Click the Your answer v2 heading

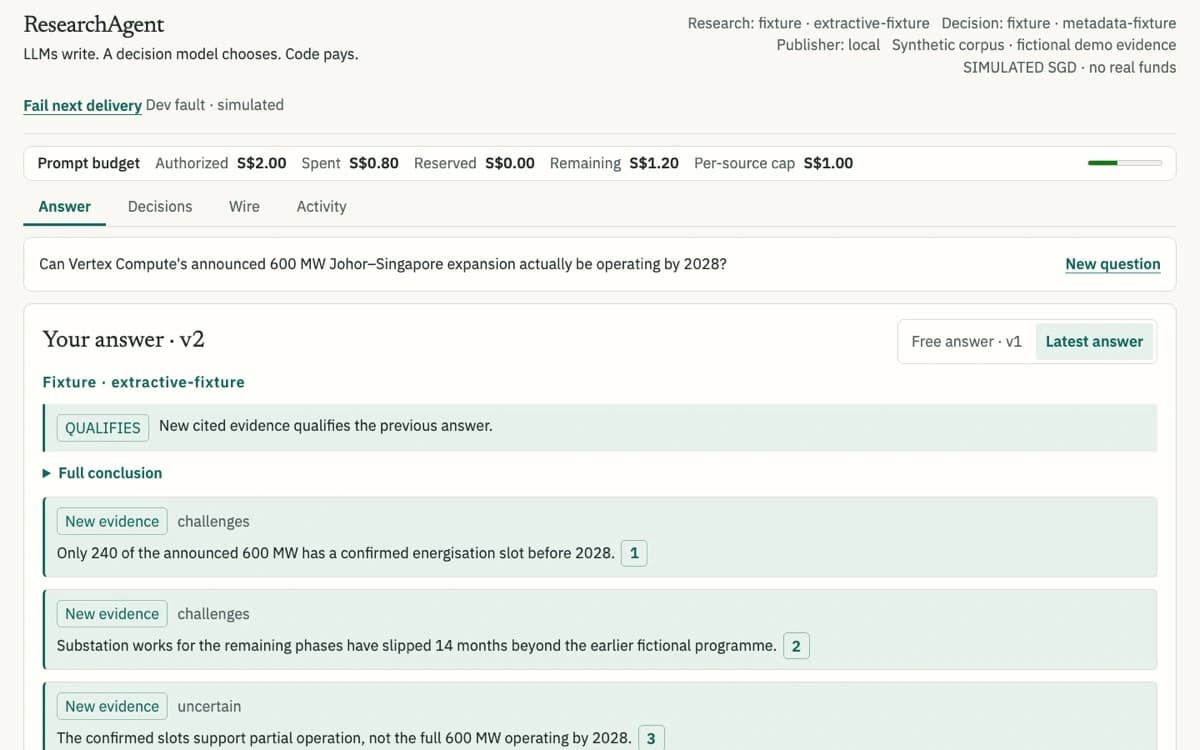pyautogui.click(x=124, y=339)
